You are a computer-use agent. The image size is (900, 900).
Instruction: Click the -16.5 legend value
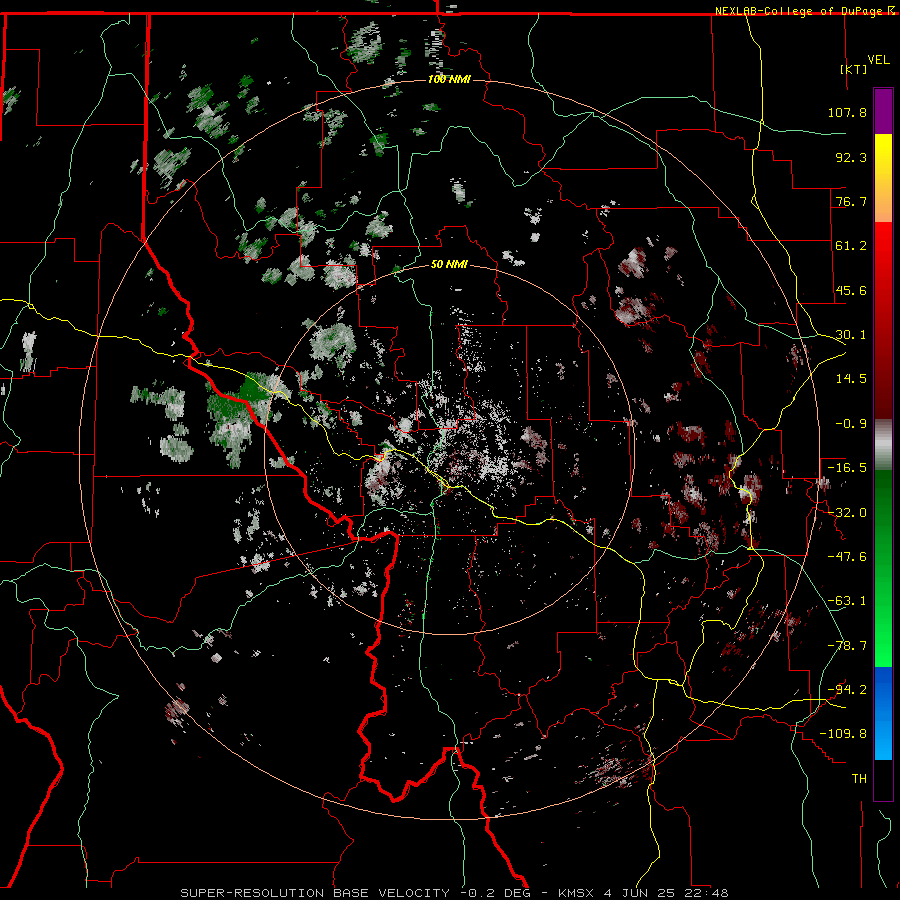847,468
